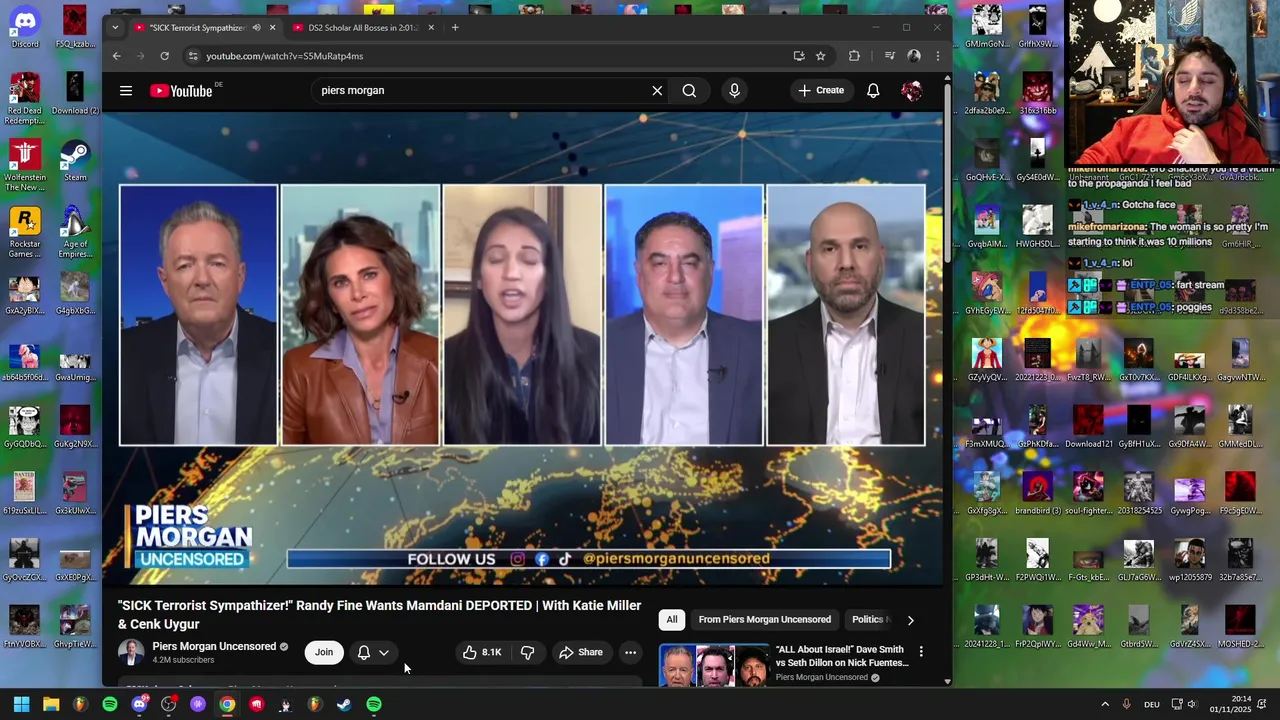Viewport: 1280px width, 720px height.
Task: Switch to Discord in the taskbar
Action: click(x=139, y=704)
